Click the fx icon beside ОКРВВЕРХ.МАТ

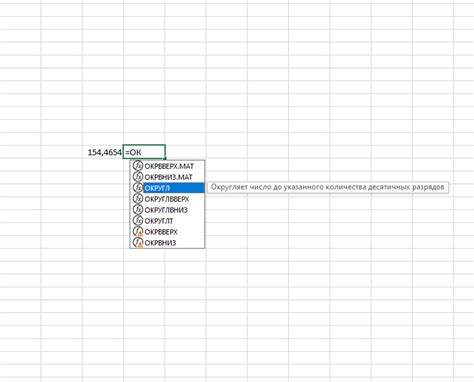[138, 166]
